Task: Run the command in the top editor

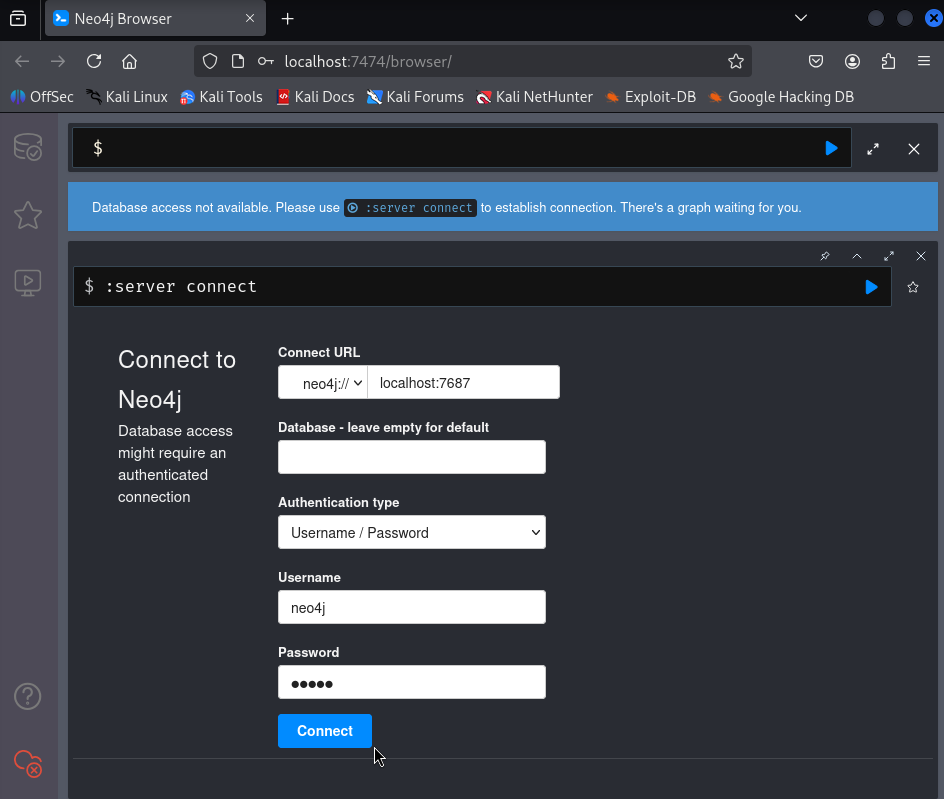Action: point(831,148)
